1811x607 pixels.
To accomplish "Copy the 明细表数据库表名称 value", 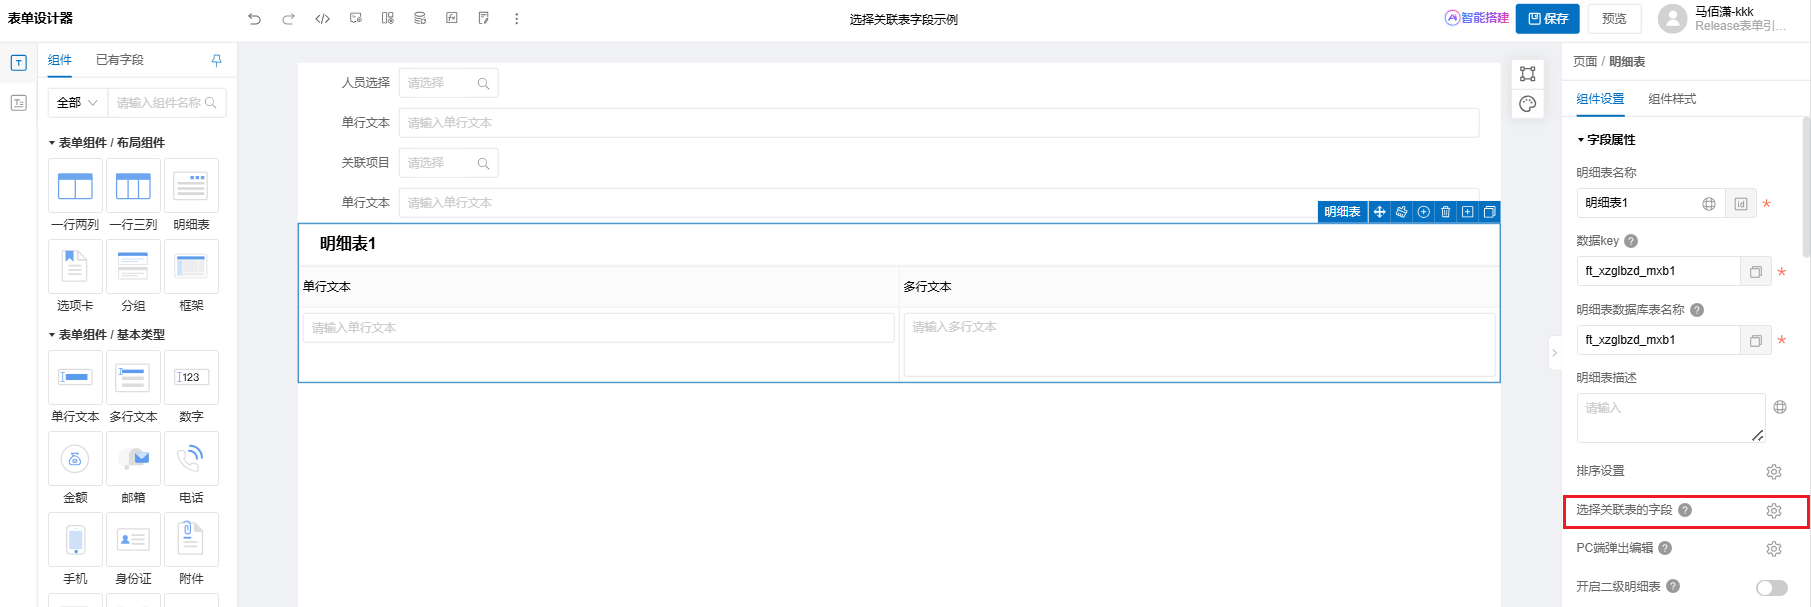I will pyautogui.click(x=1756, y=340).
